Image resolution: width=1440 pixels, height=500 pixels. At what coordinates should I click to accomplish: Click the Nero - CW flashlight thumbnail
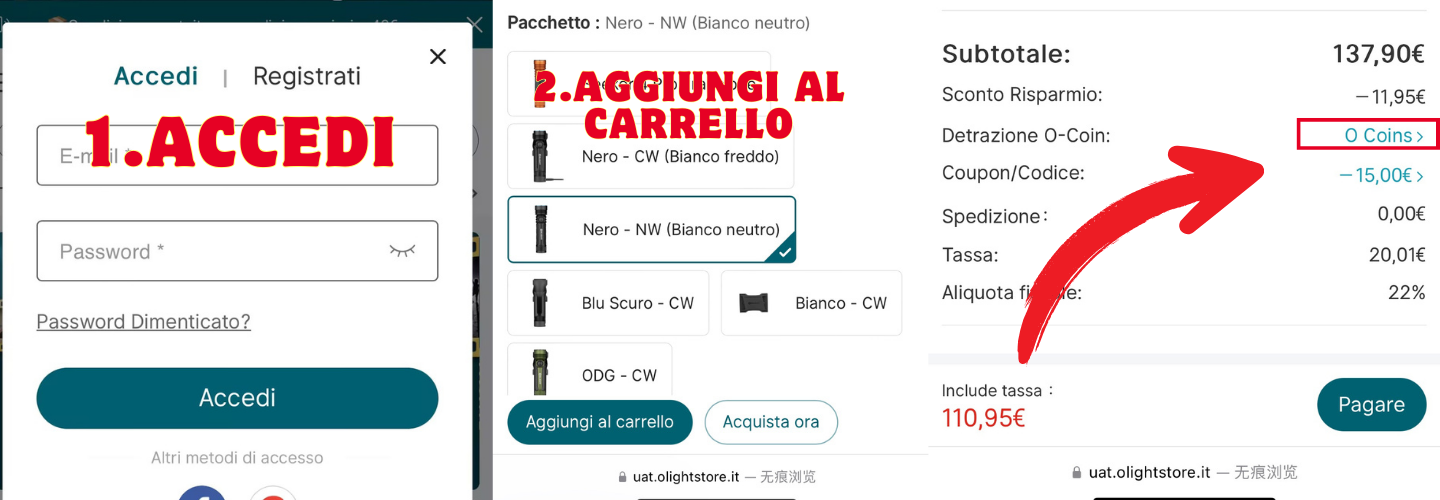(x=541, y=156)
